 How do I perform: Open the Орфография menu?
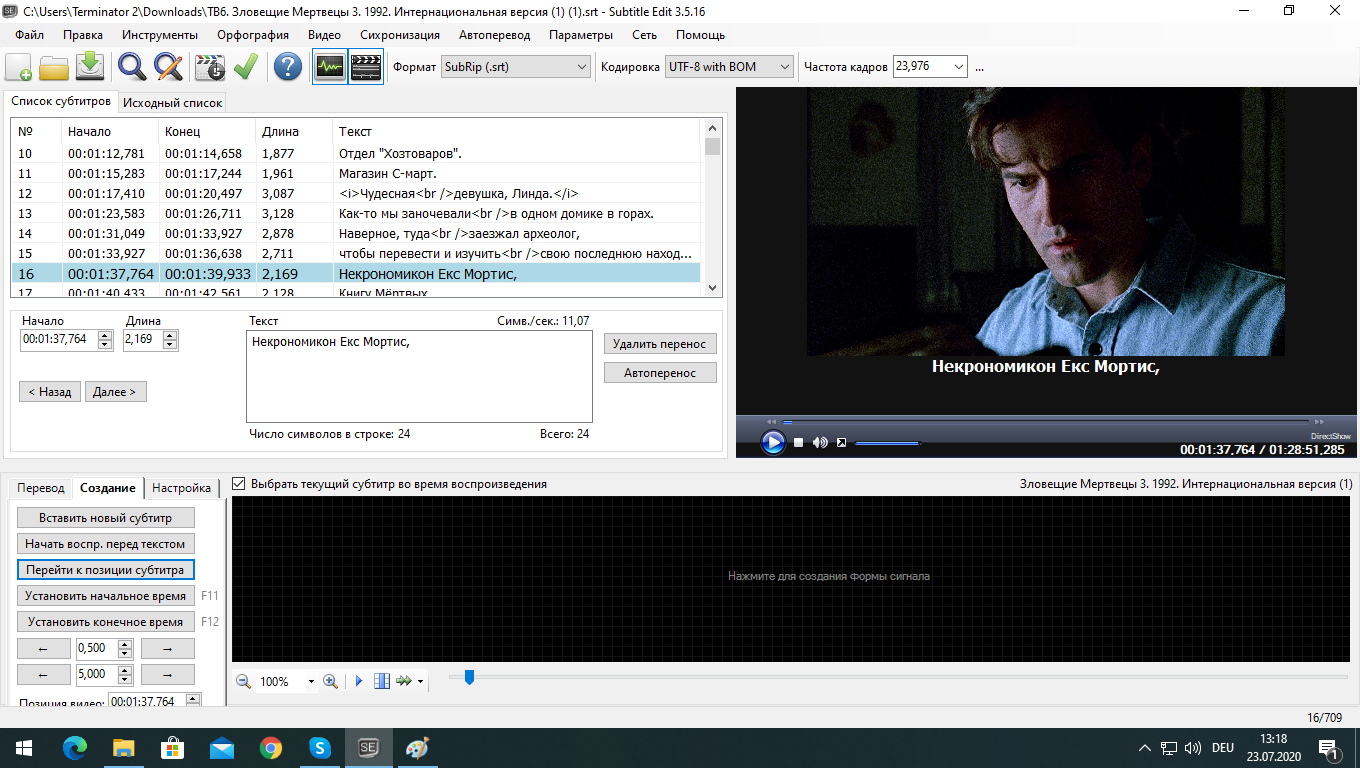point(253,35)
